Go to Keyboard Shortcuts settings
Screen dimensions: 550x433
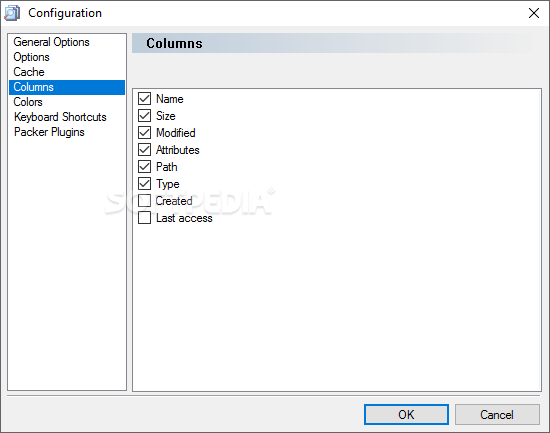(60, 117)
